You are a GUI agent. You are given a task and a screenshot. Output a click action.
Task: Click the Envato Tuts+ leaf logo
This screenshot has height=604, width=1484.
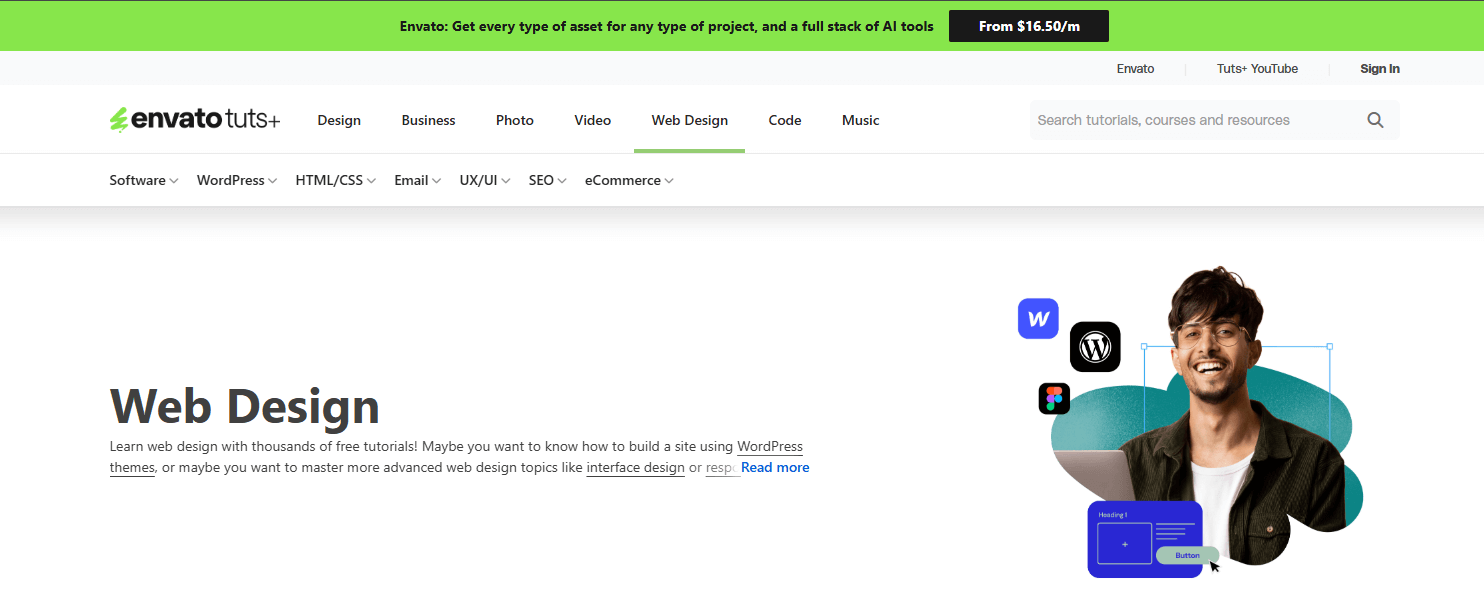pos(121,119)
